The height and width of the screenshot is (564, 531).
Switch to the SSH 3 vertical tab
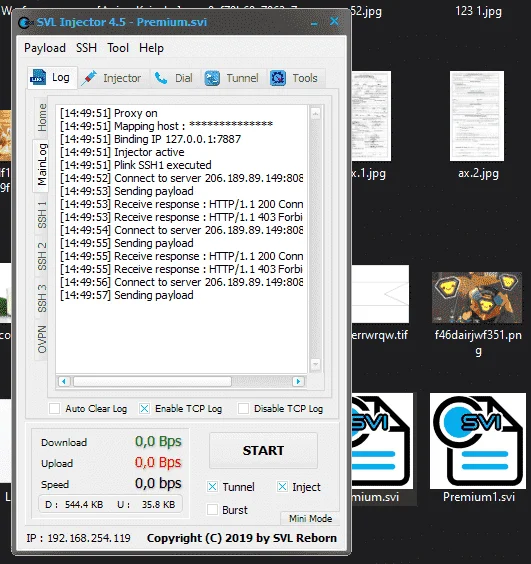click(x=42, y=298)
